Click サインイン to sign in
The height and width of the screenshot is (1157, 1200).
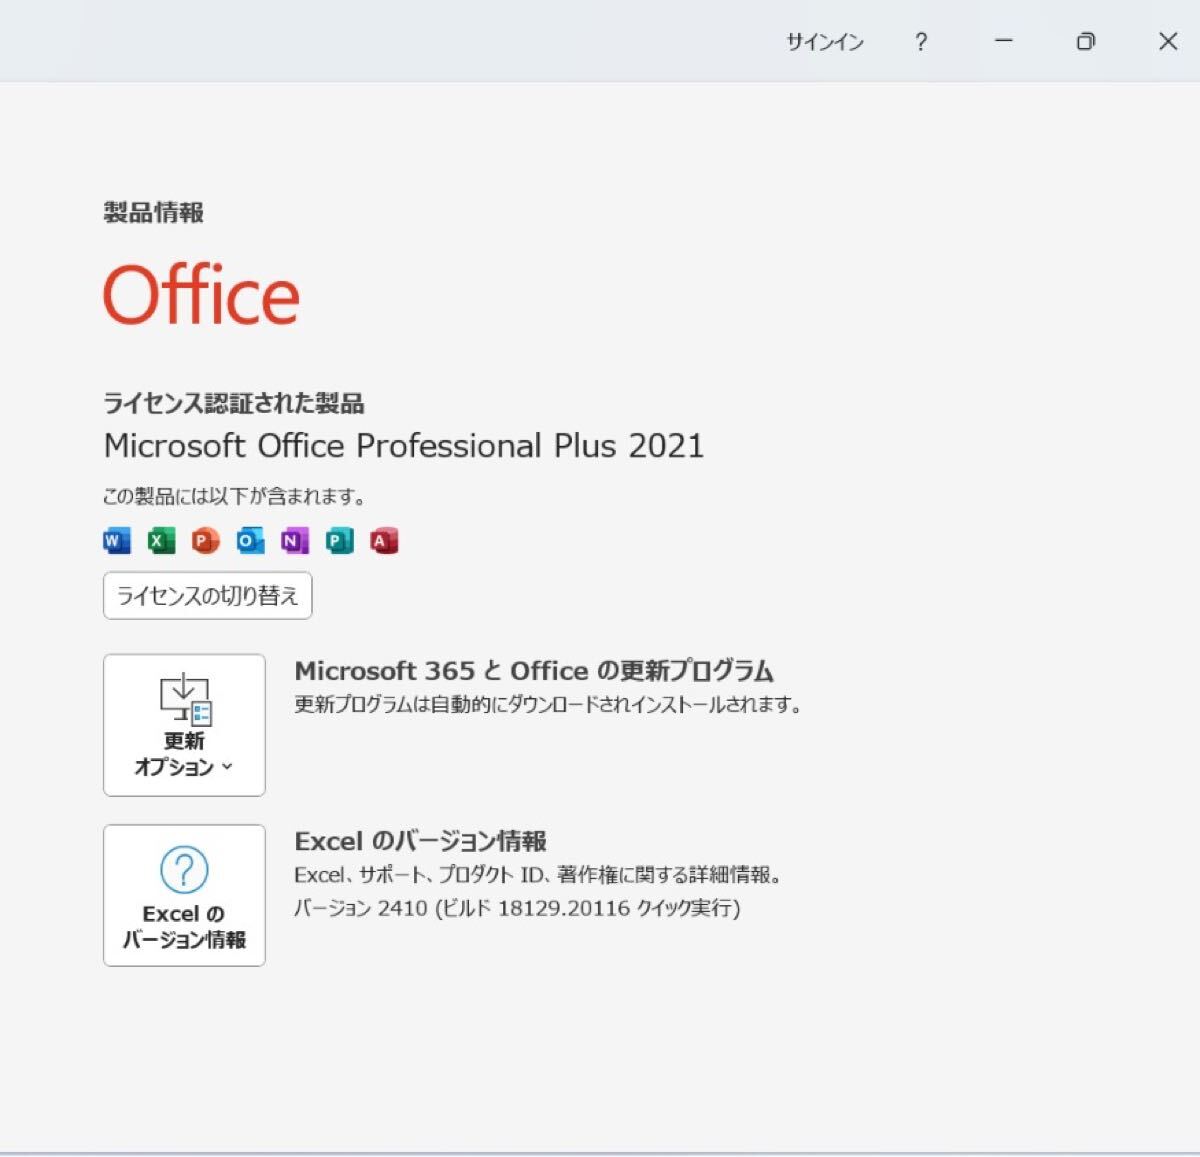tap(825, 42)
